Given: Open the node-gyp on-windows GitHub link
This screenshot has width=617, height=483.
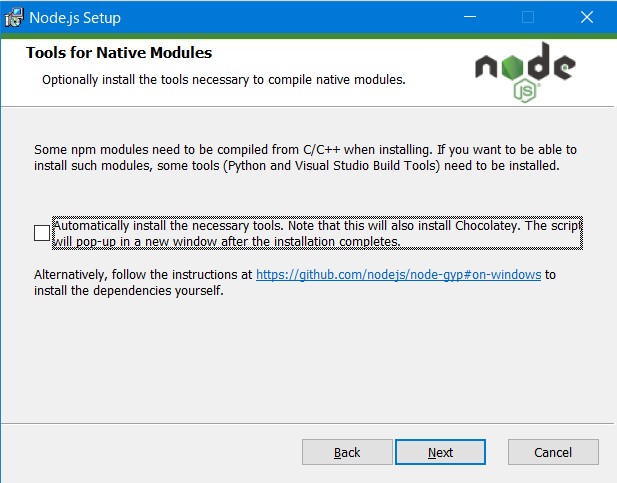Looking at the screenshot, I should 399,275.
